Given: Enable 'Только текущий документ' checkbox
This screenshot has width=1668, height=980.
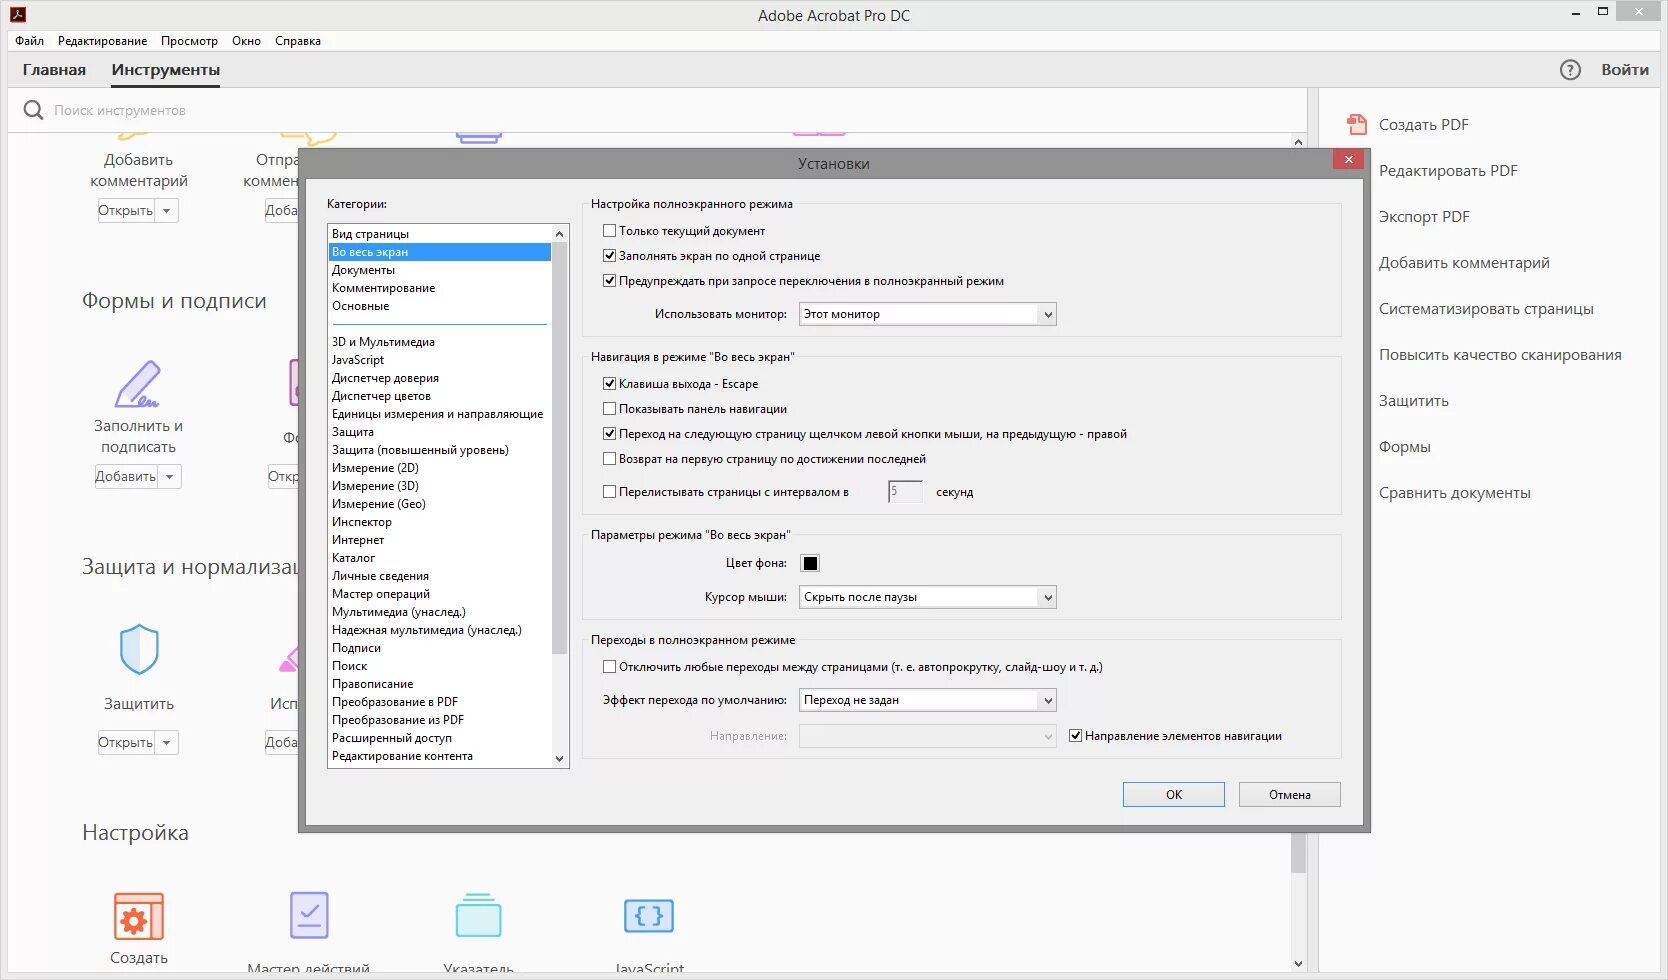Looking at the screenshot, I should tap(609, 231).
